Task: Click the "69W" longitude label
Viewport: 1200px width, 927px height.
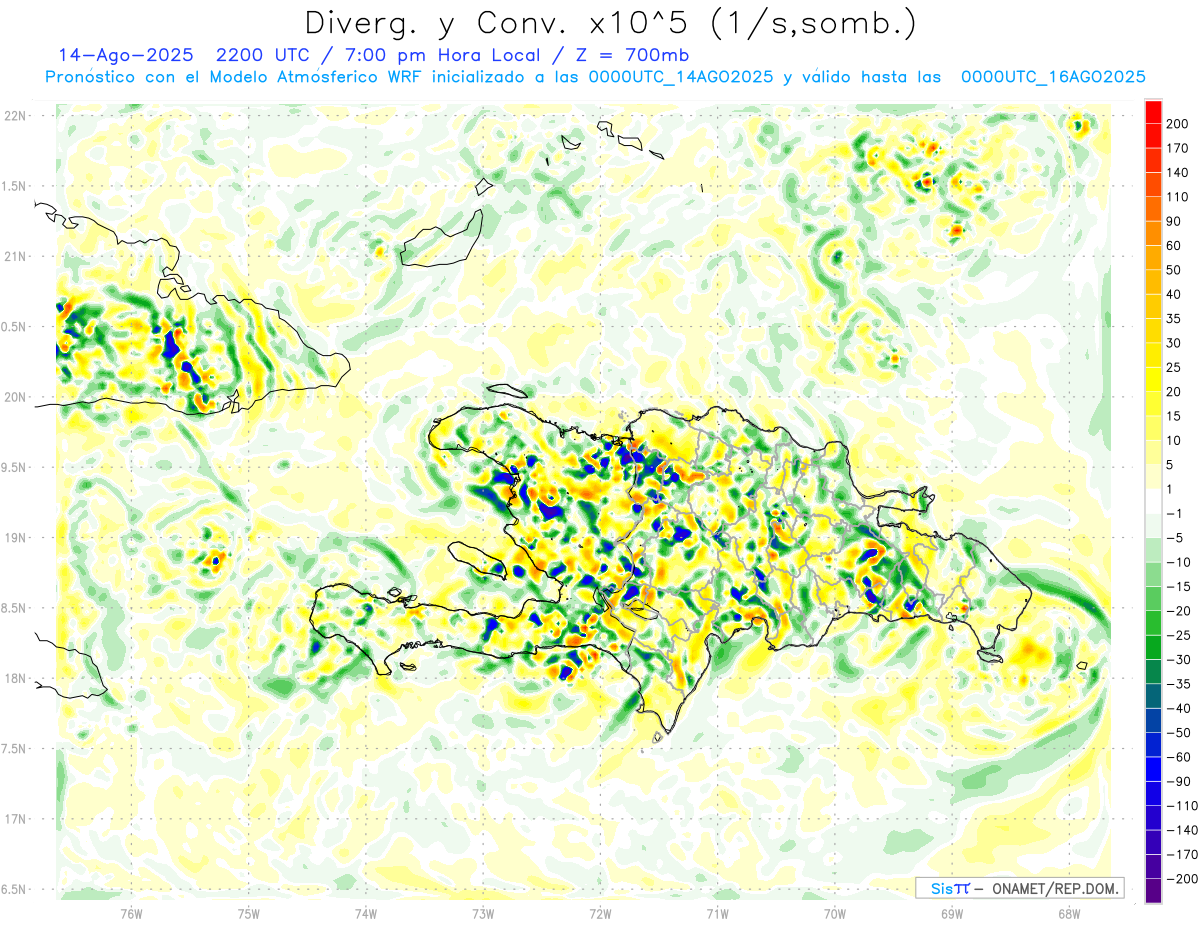Action: pos(951,913)
